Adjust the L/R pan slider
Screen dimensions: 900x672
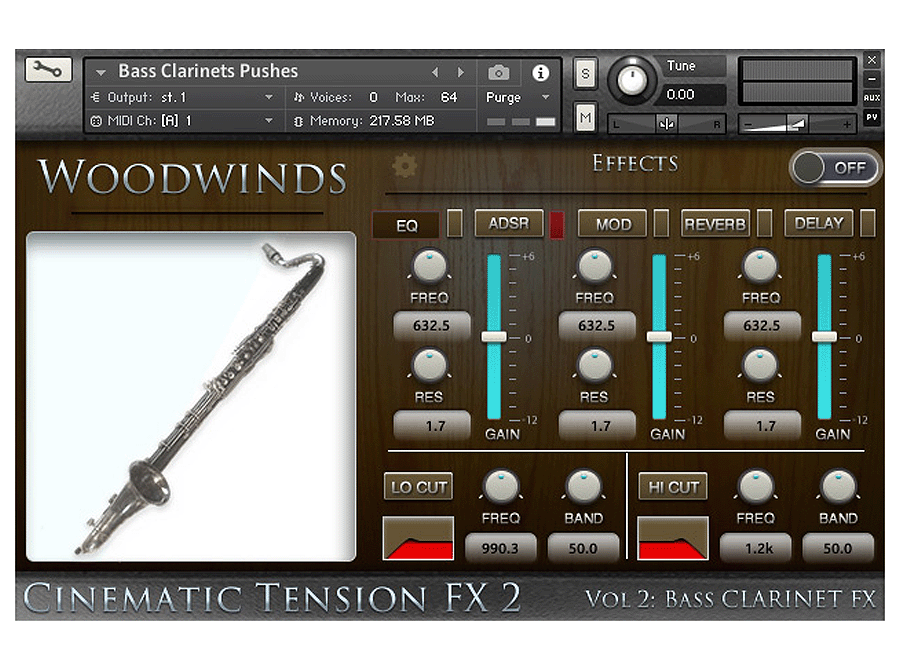[x=666, y=124]
